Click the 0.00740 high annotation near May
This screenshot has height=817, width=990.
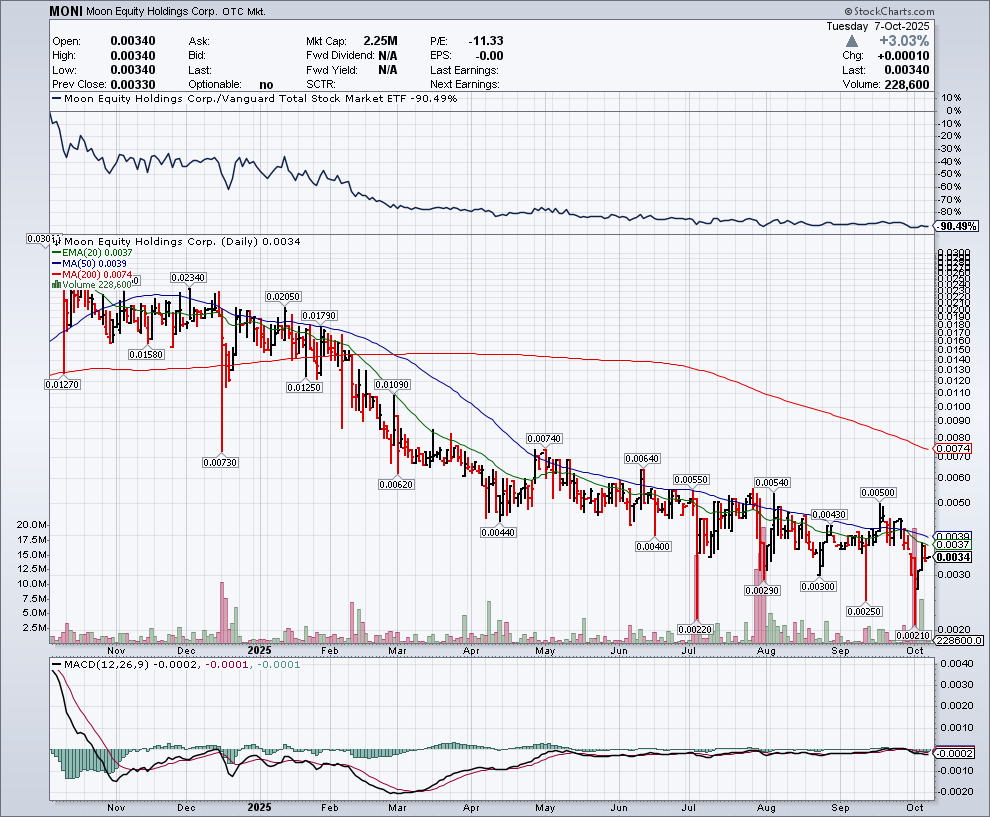pyautogui.click(x=544, y=438)
